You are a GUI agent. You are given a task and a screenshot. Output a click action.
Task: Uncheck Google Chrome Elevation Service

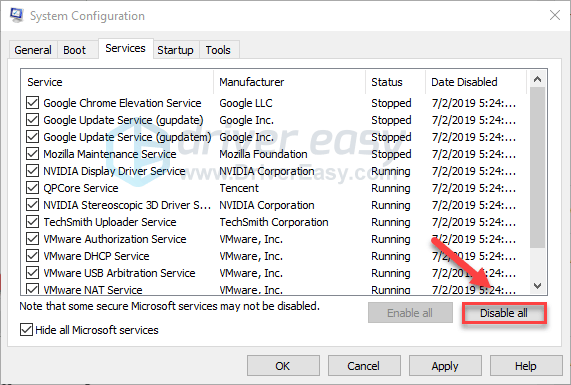32,103
